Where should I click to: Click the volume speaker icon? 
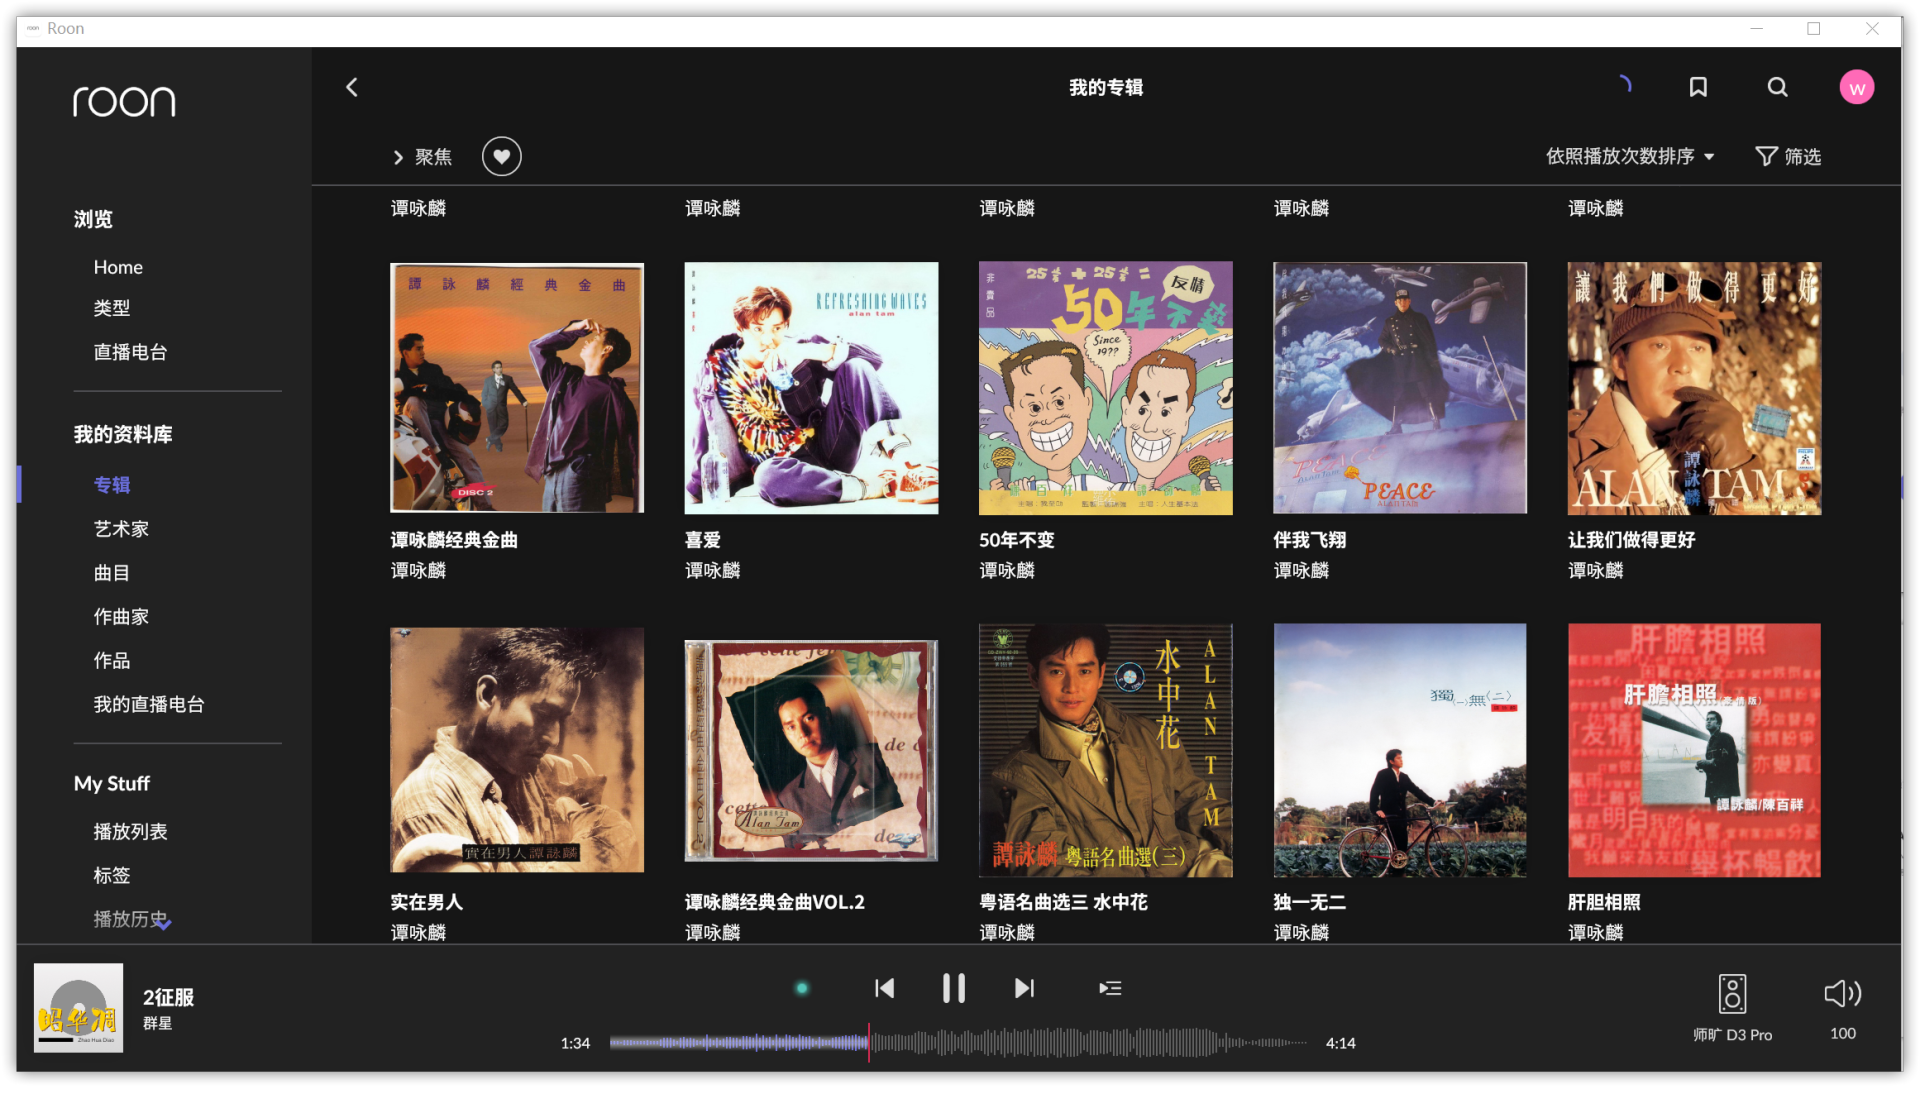[1842, 993]
